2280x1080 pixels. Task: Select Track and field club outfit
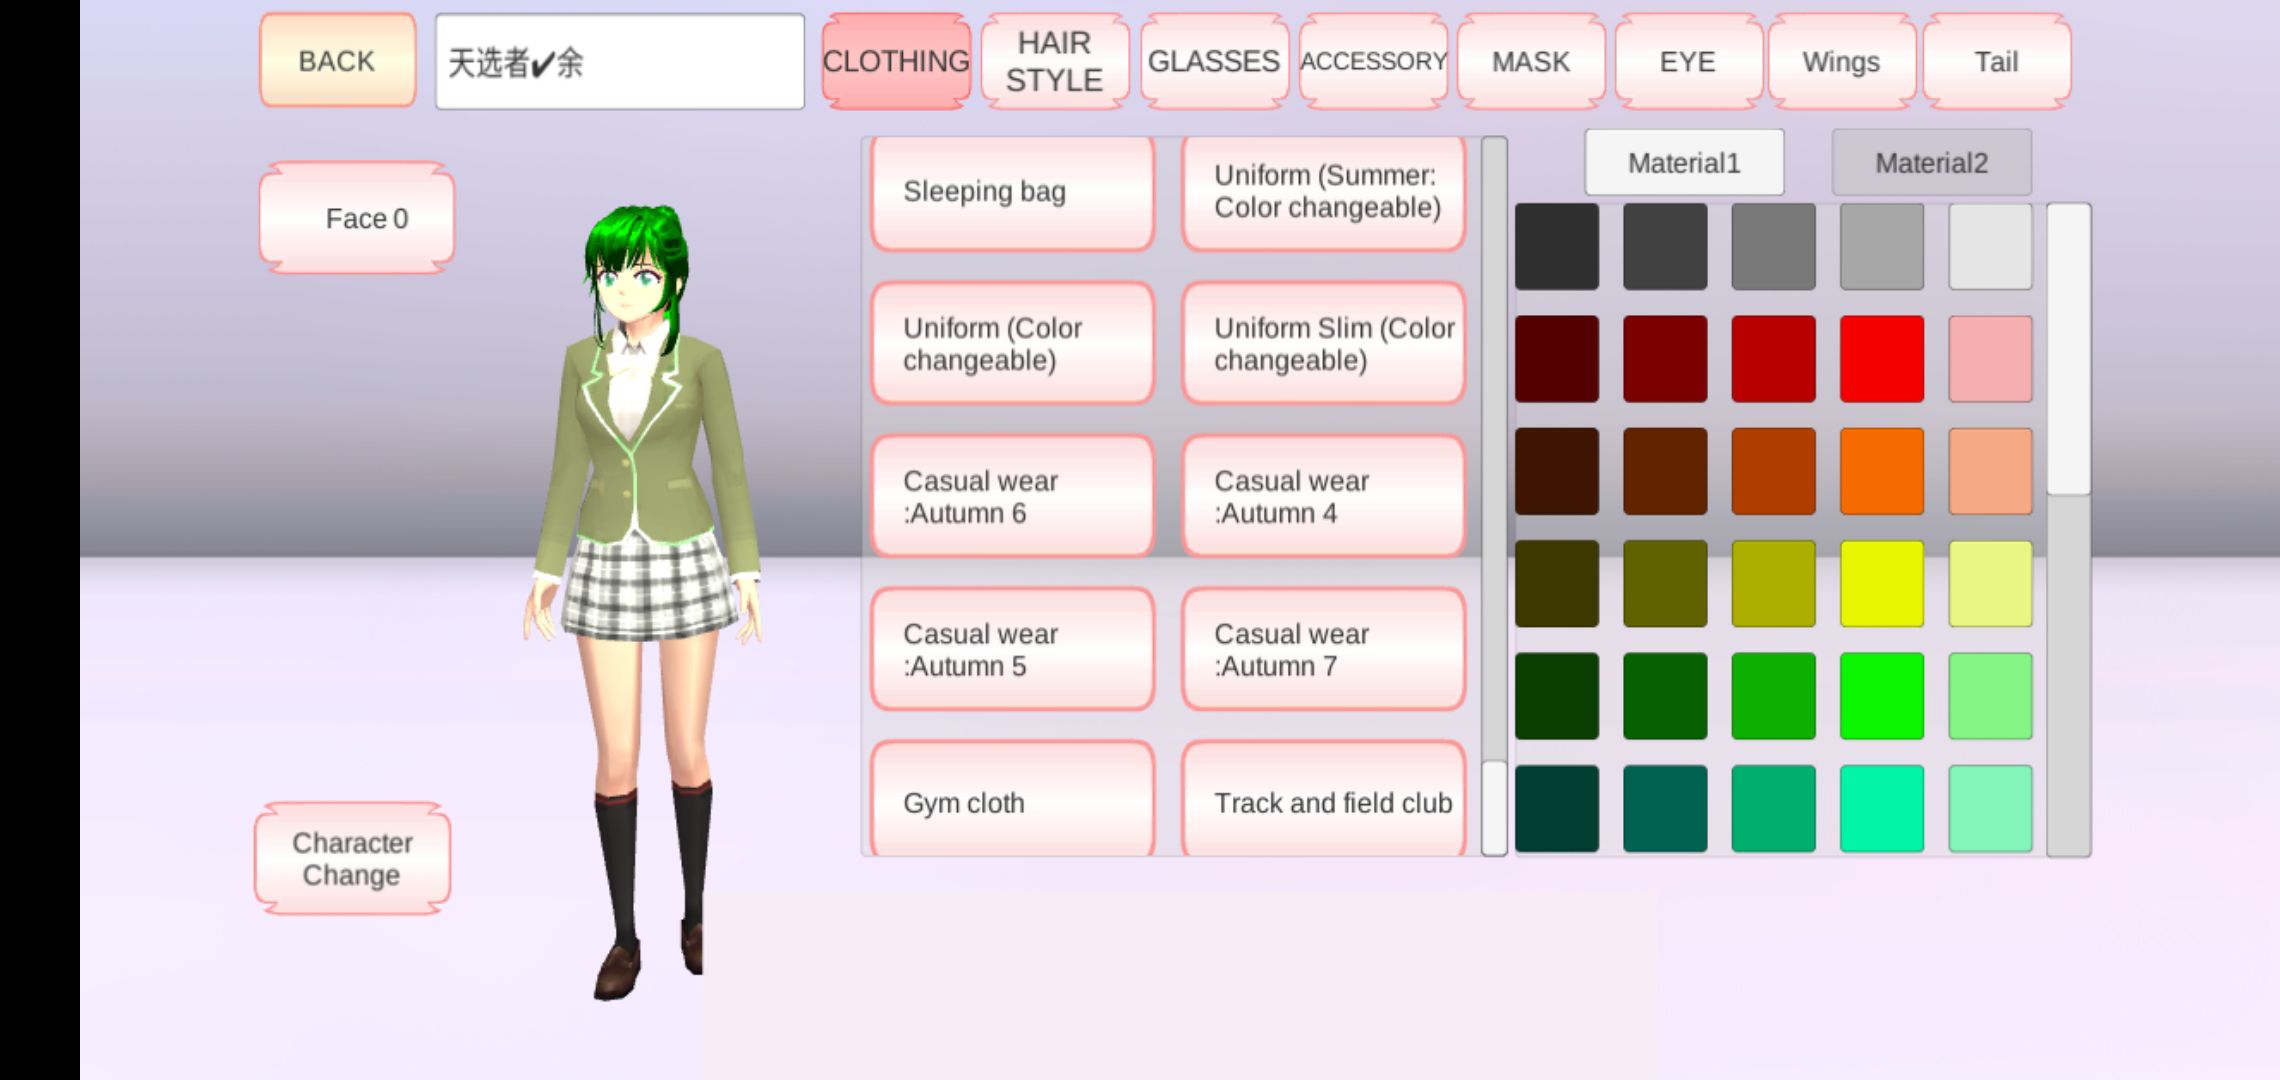click(1323, 802)
